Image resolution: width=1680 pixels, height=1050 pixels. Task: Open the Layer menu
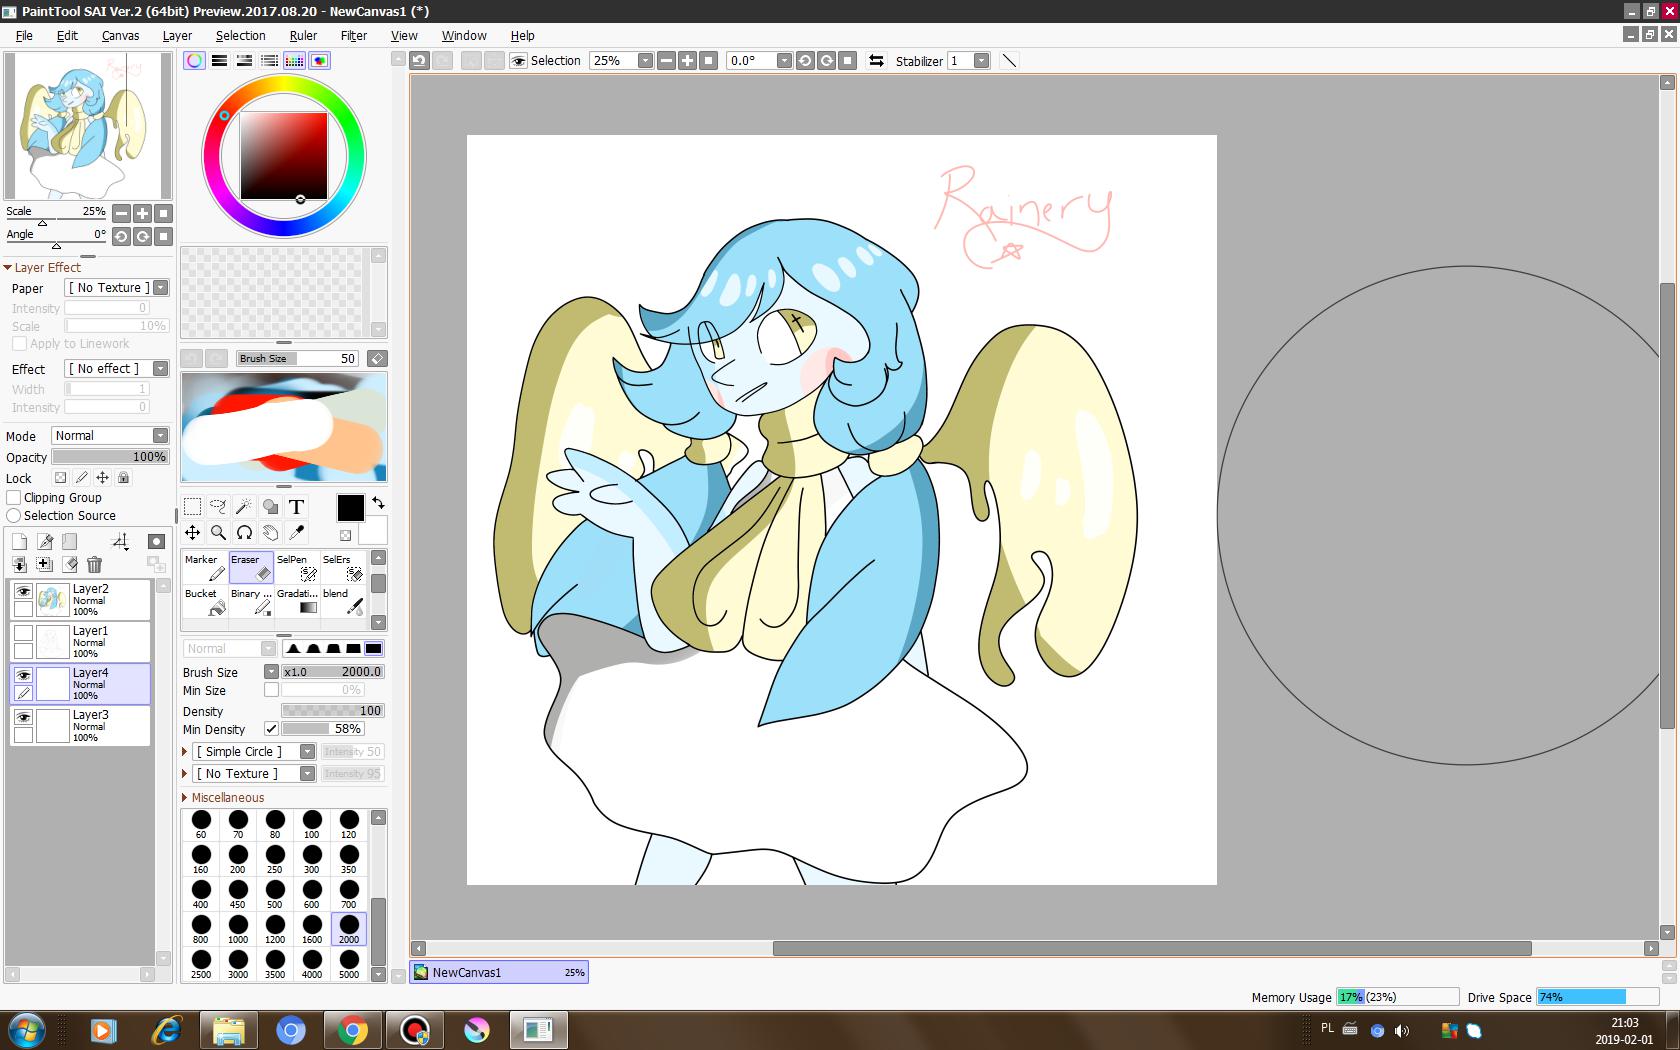point(177,35)
